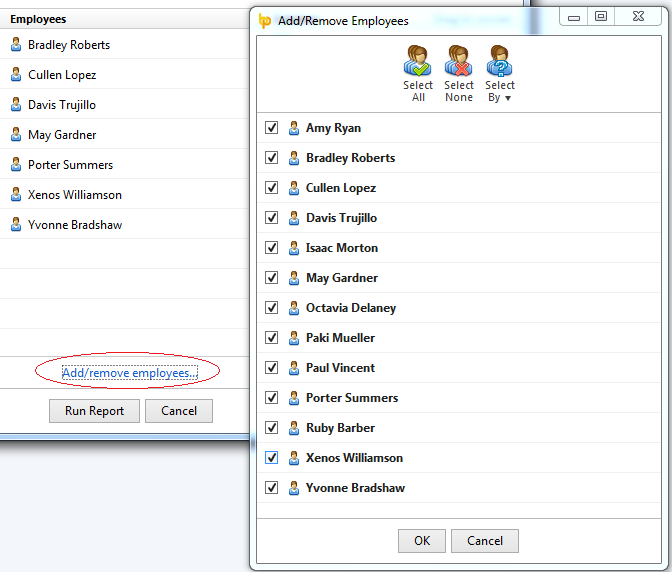Click the Add/Remove Employees dialog app icon
This screenshot has height=572, width=672.
tap(265, 21)
